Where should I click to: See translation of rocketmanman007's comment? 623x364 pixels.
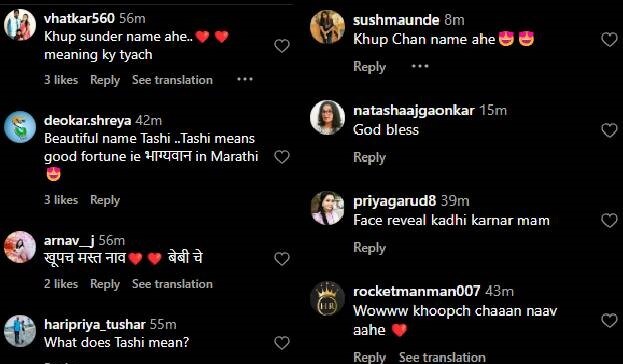(x=442, y=357)
